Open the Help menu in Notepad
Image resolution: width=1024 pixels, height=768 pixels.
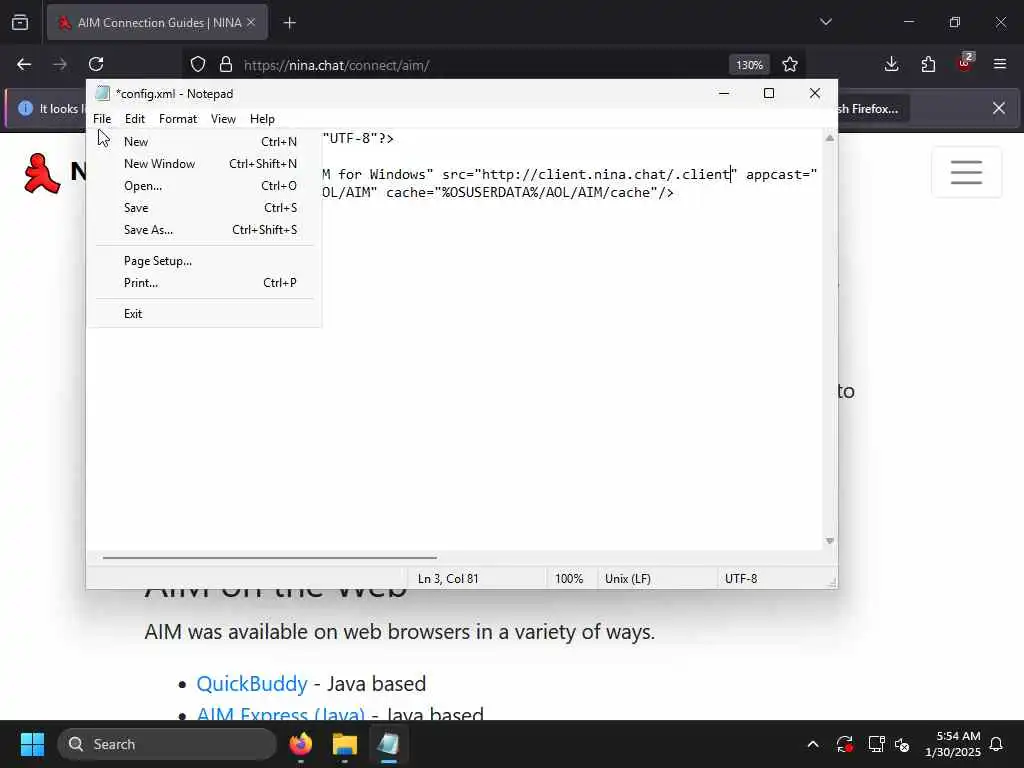click(262, 119)
